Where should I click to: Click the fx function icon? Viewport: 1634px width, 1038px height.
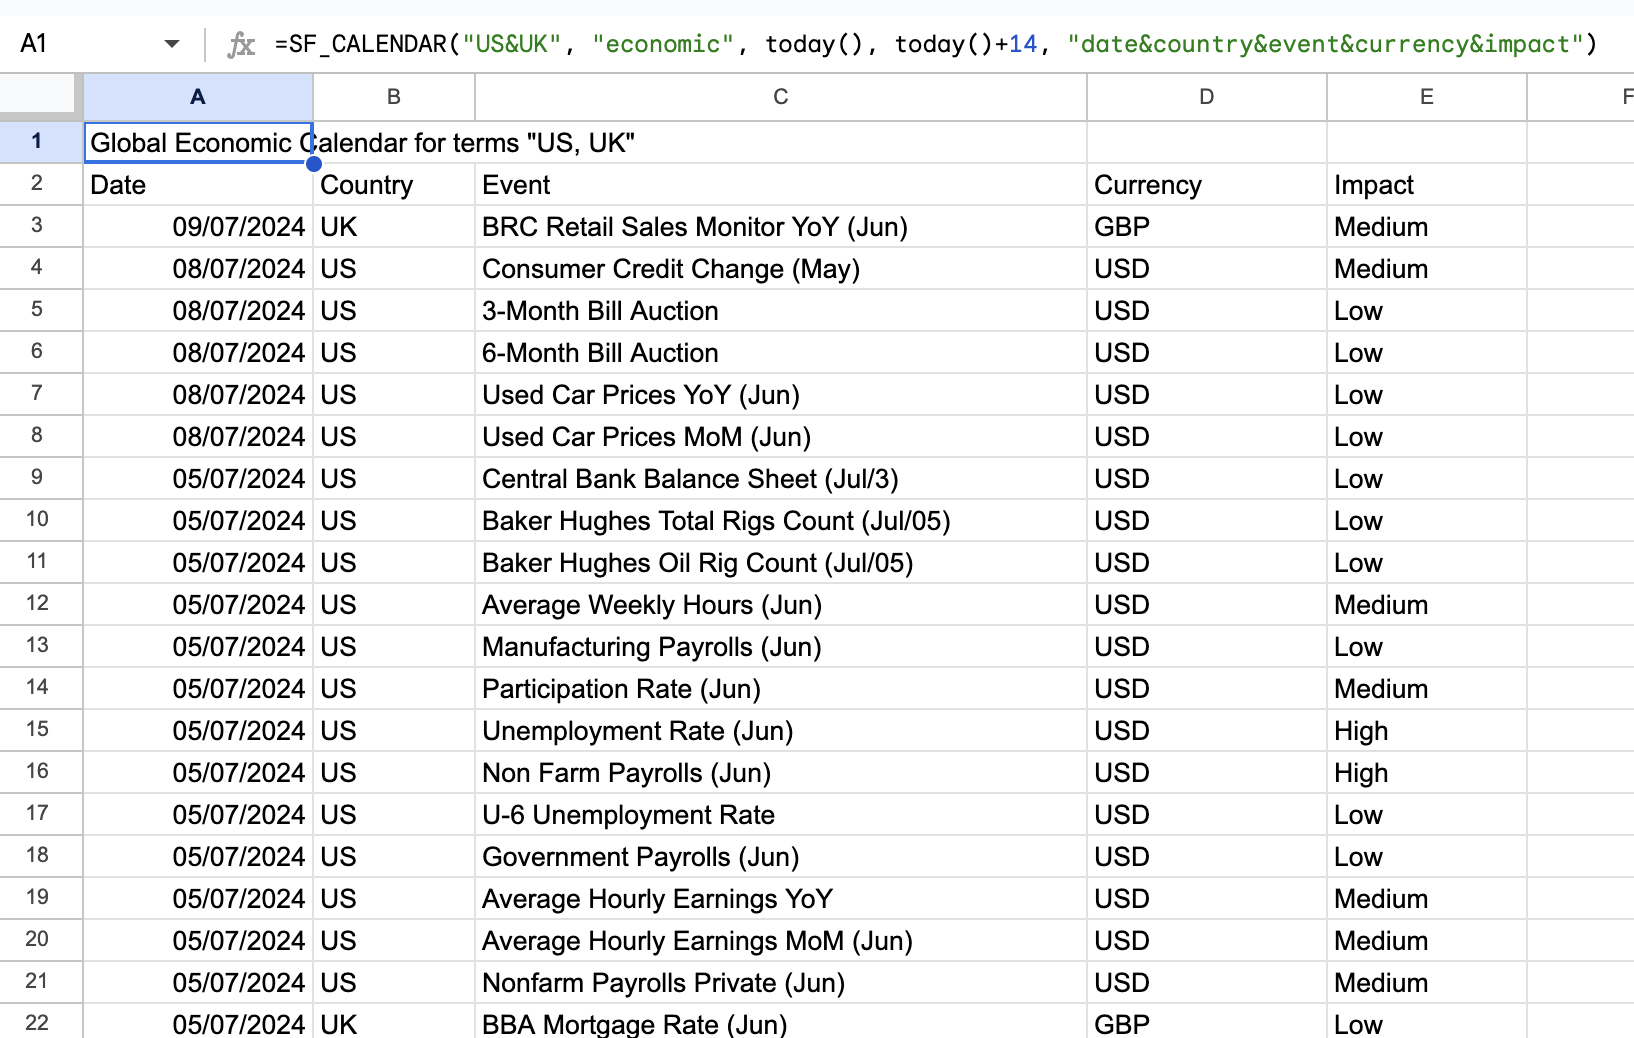(x=241, y=44)
